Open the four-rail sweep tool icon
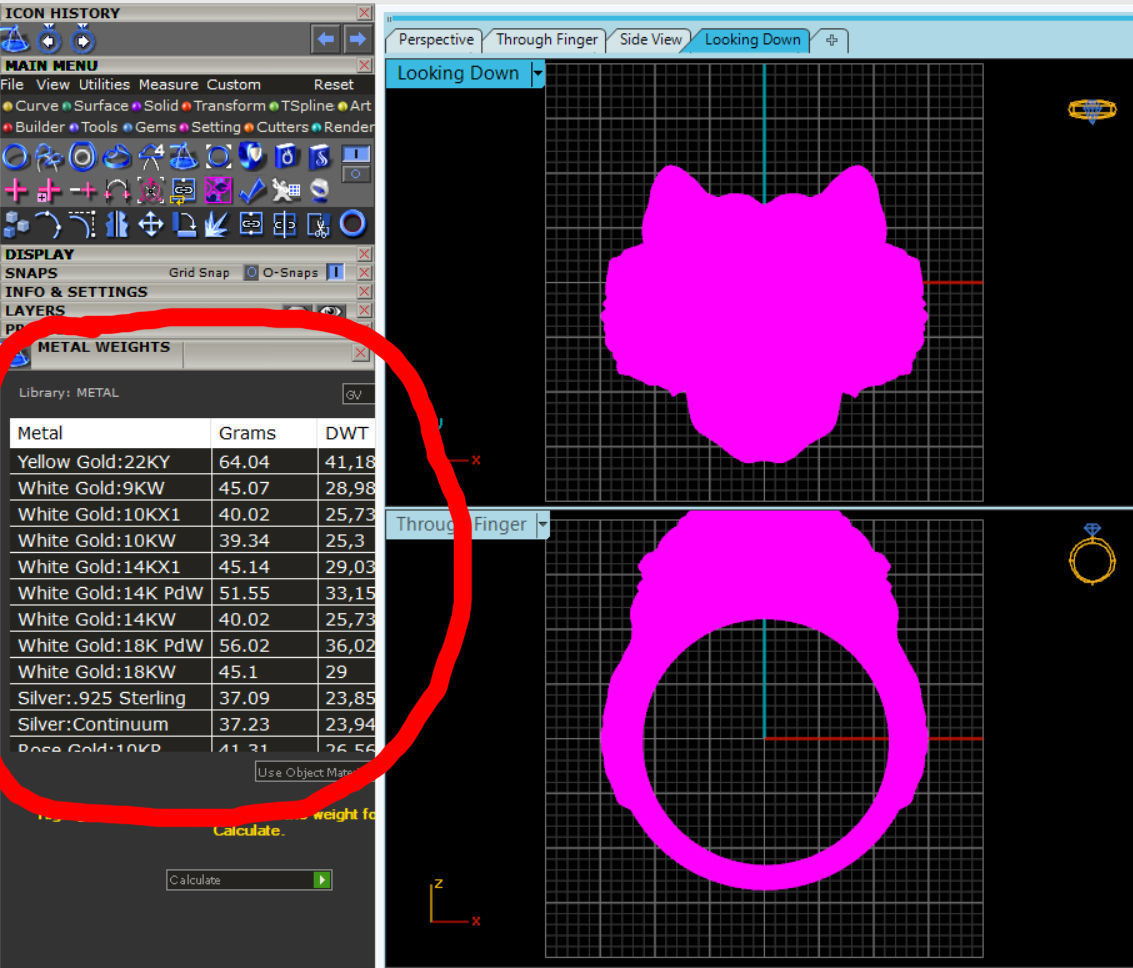The image size is (1133, 968). point(150,156)
